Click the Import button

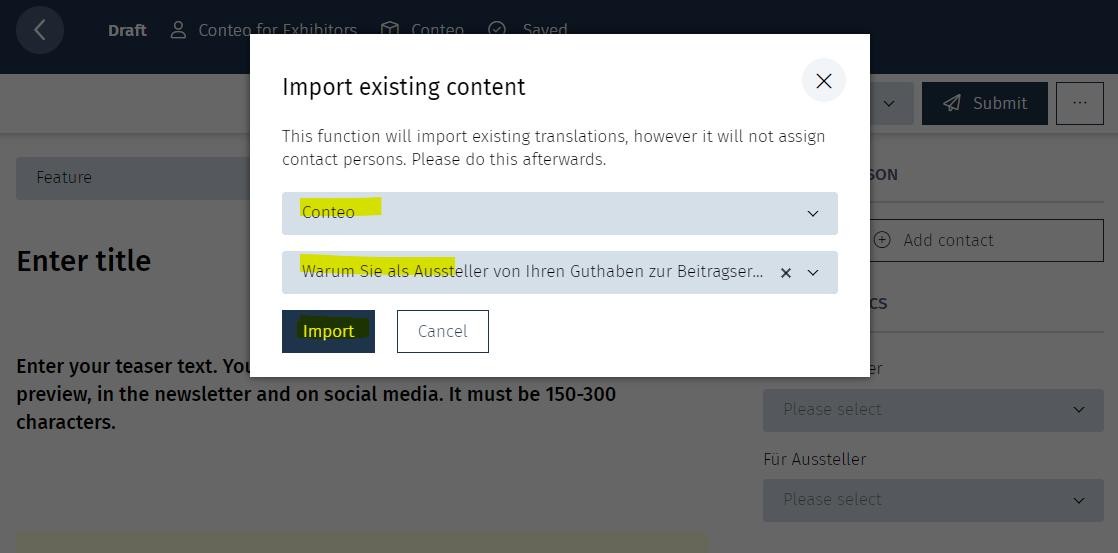pyautogui.click(x=328, y=331)
